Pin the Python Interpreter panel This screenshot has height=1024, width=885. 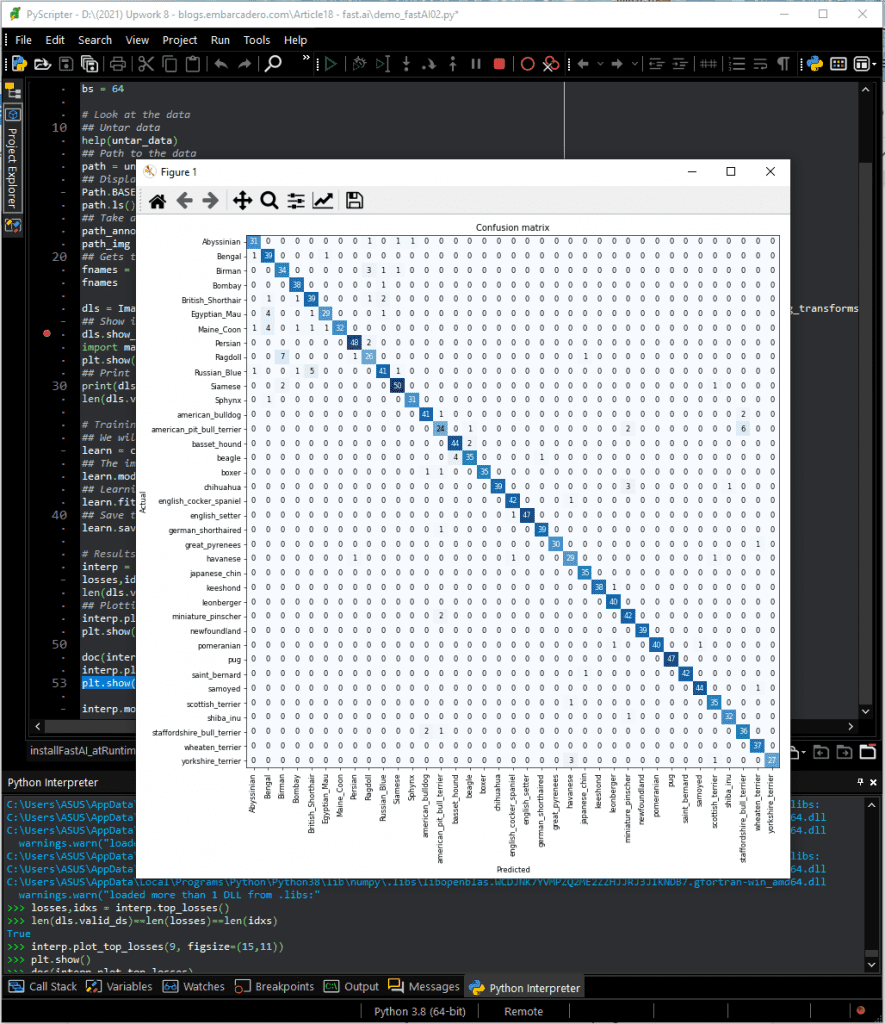click(x=860, y=782)
